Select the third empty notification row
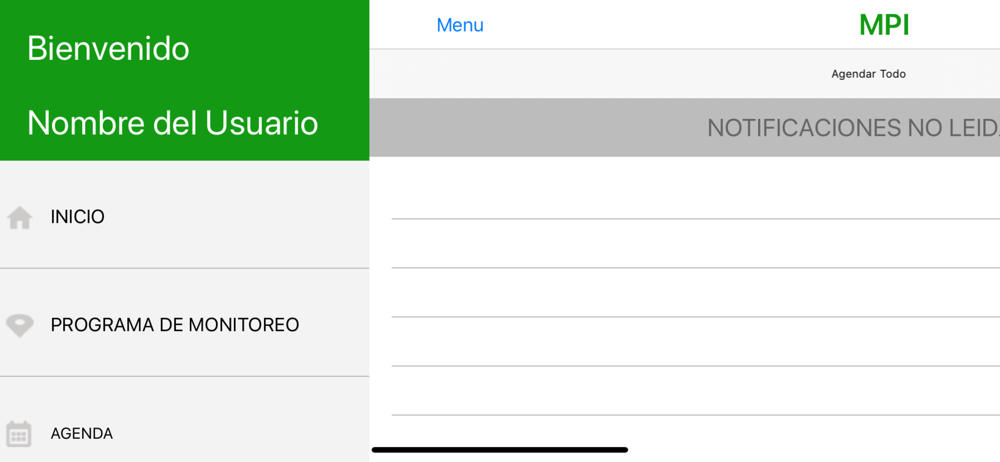Screen dimensions: 1000x462 click(684, 293)
